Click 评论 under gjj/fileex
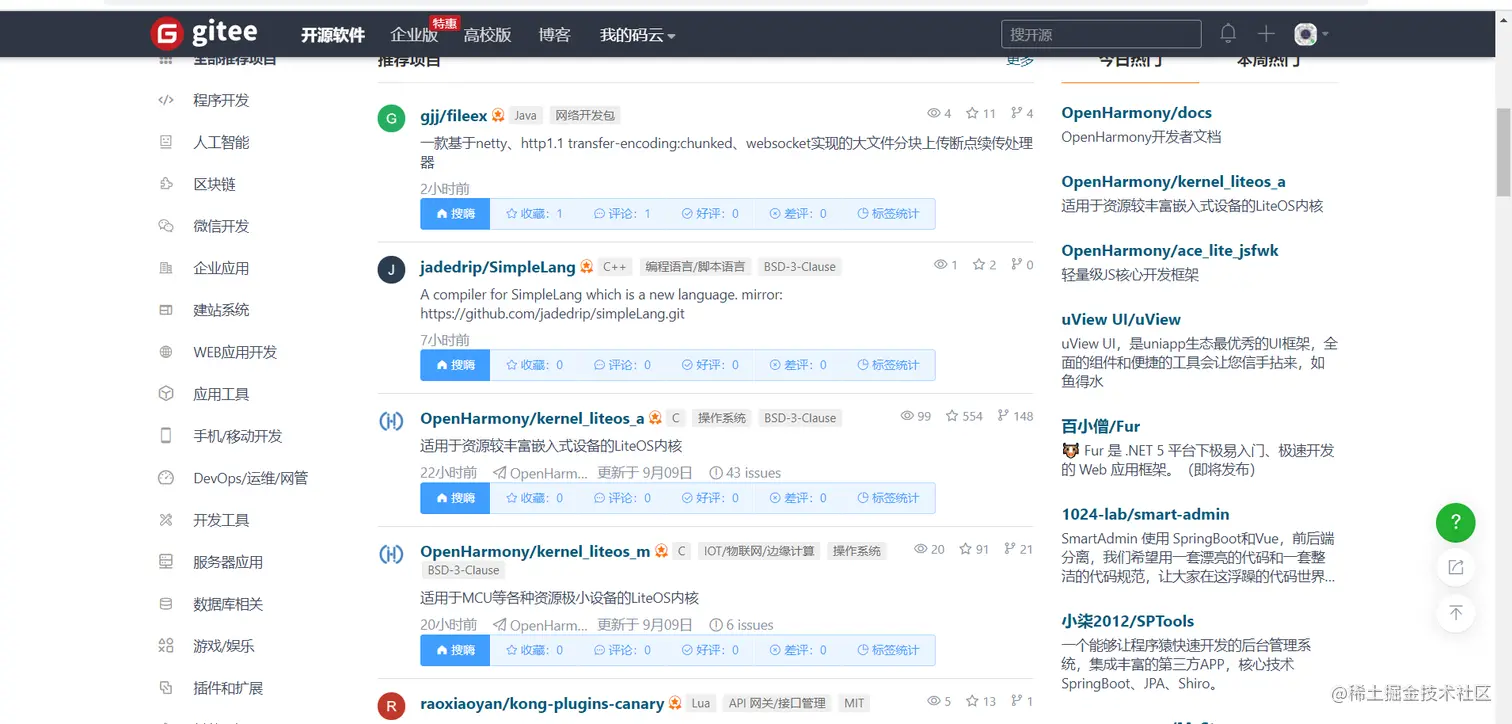 (x=622, y=214)
